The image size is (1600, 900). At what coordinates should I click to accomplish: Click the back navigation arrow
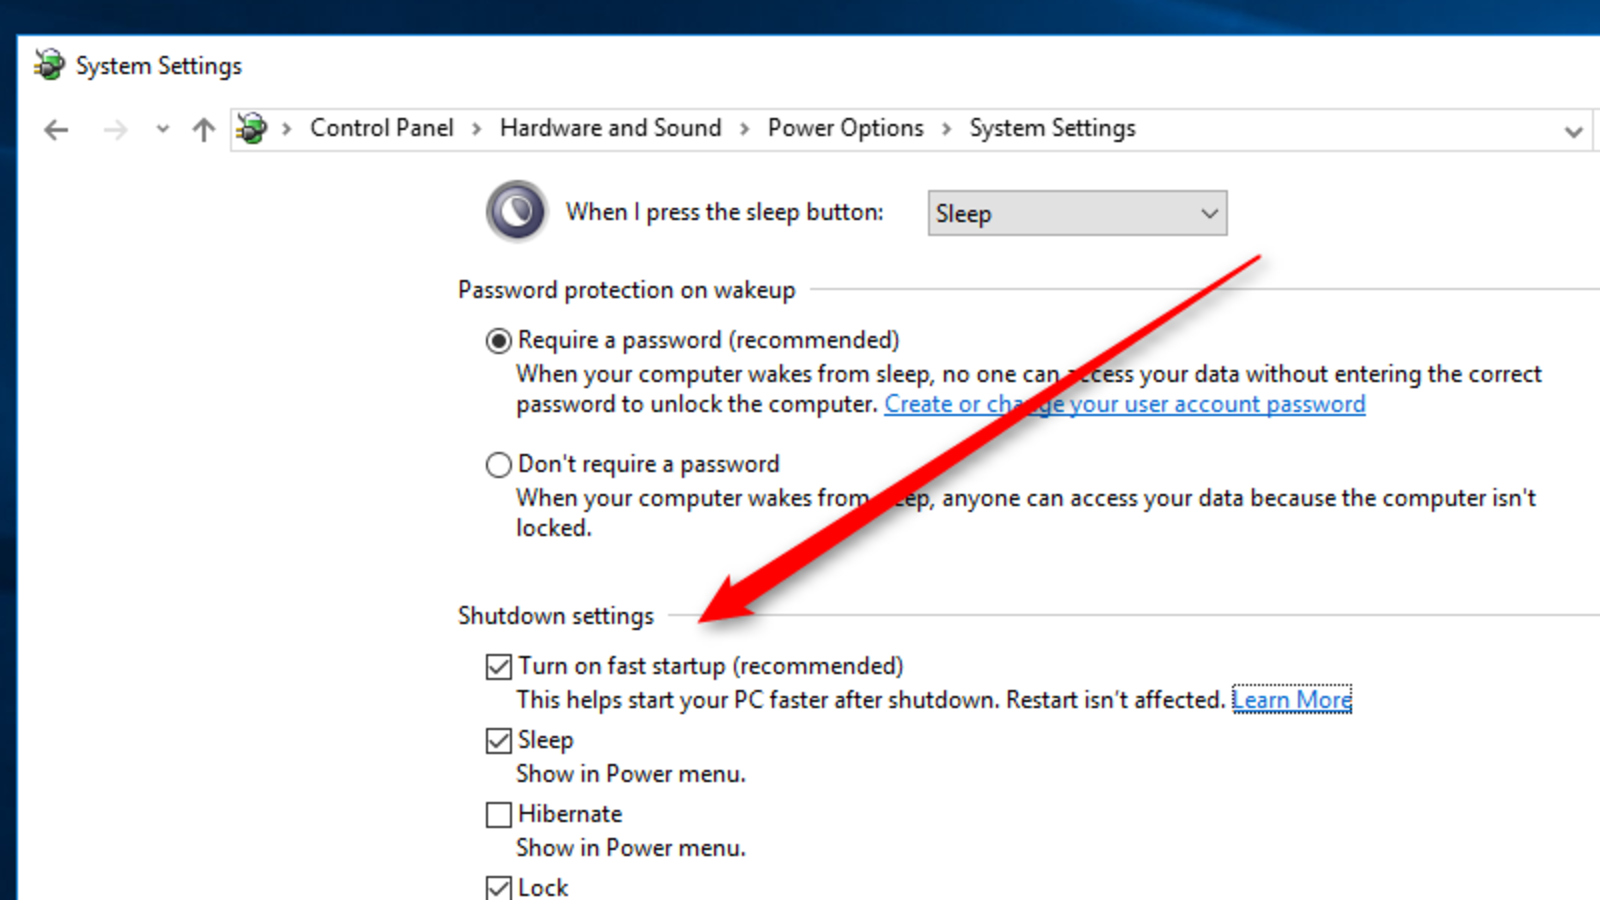[x=55, y=130]
